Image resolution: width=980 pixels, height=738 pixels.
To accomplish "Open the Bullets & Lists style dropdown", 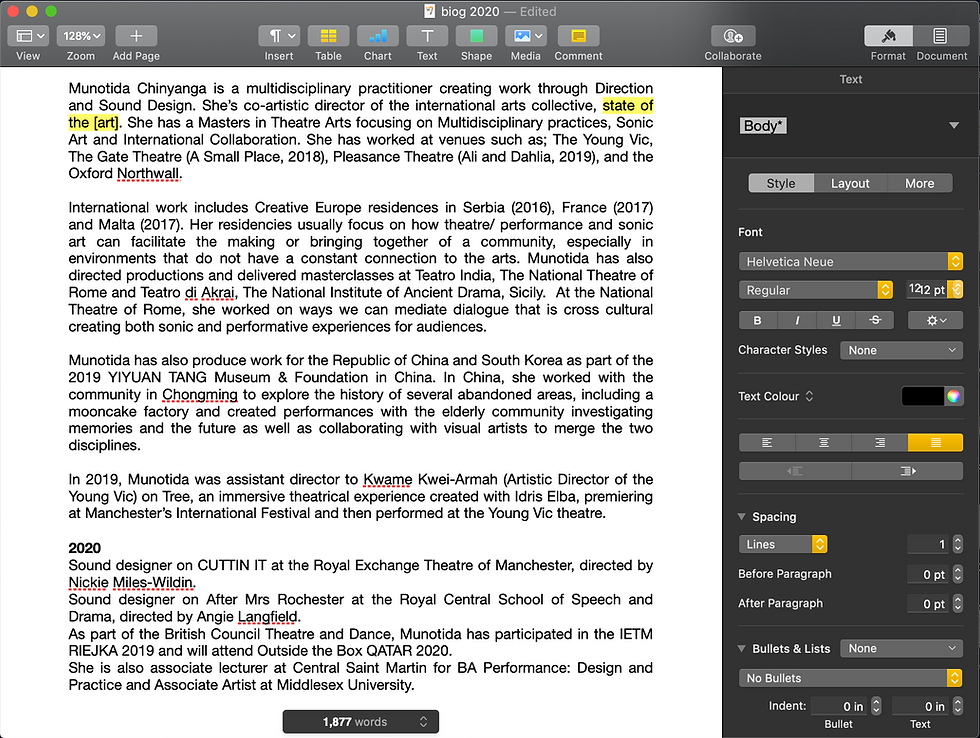I will pos(901,649).
